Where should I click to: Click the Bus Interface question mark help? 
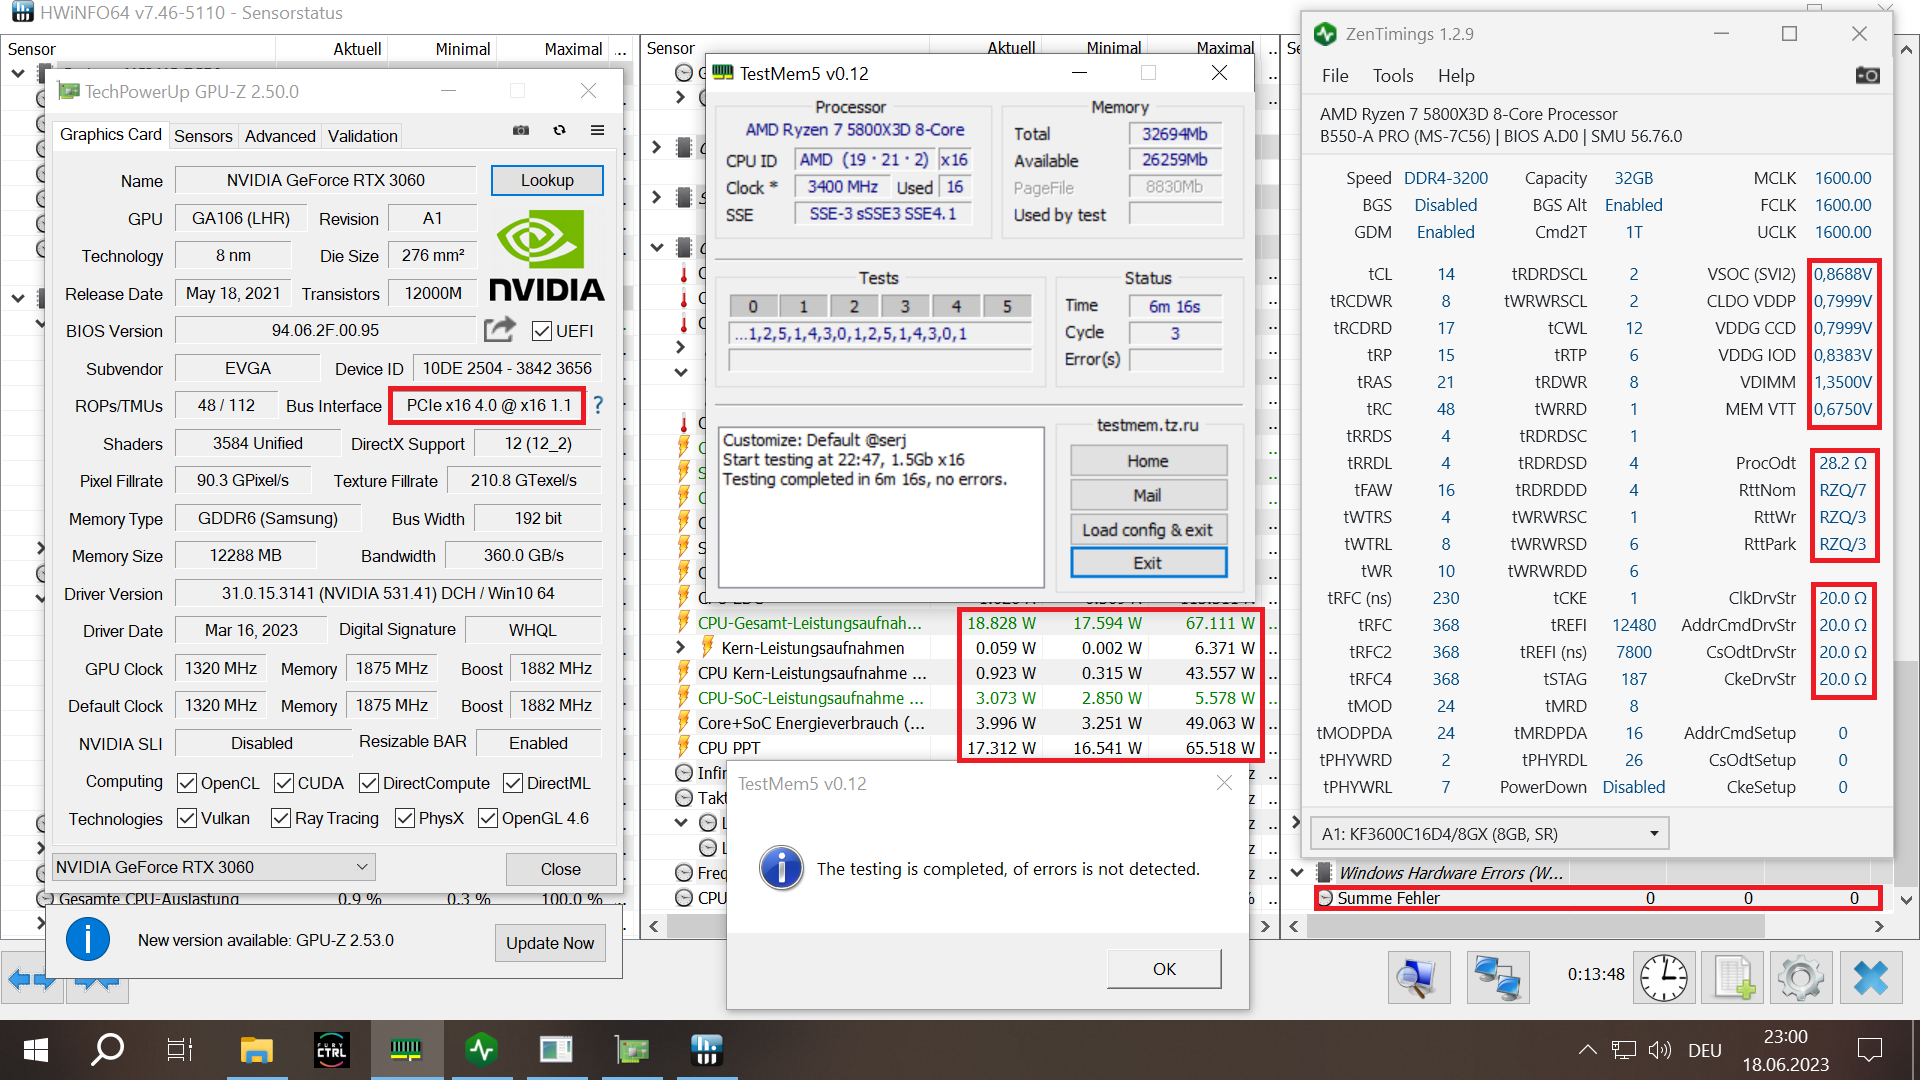click(x=598, y=405)
